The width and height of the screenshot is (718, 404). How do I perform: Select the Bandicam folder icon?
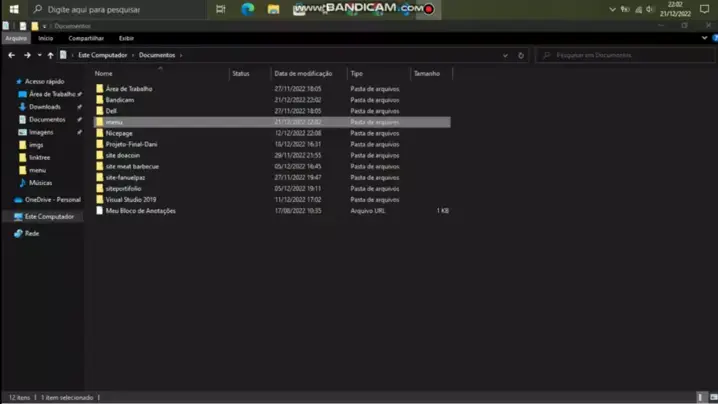click(100, 99)
